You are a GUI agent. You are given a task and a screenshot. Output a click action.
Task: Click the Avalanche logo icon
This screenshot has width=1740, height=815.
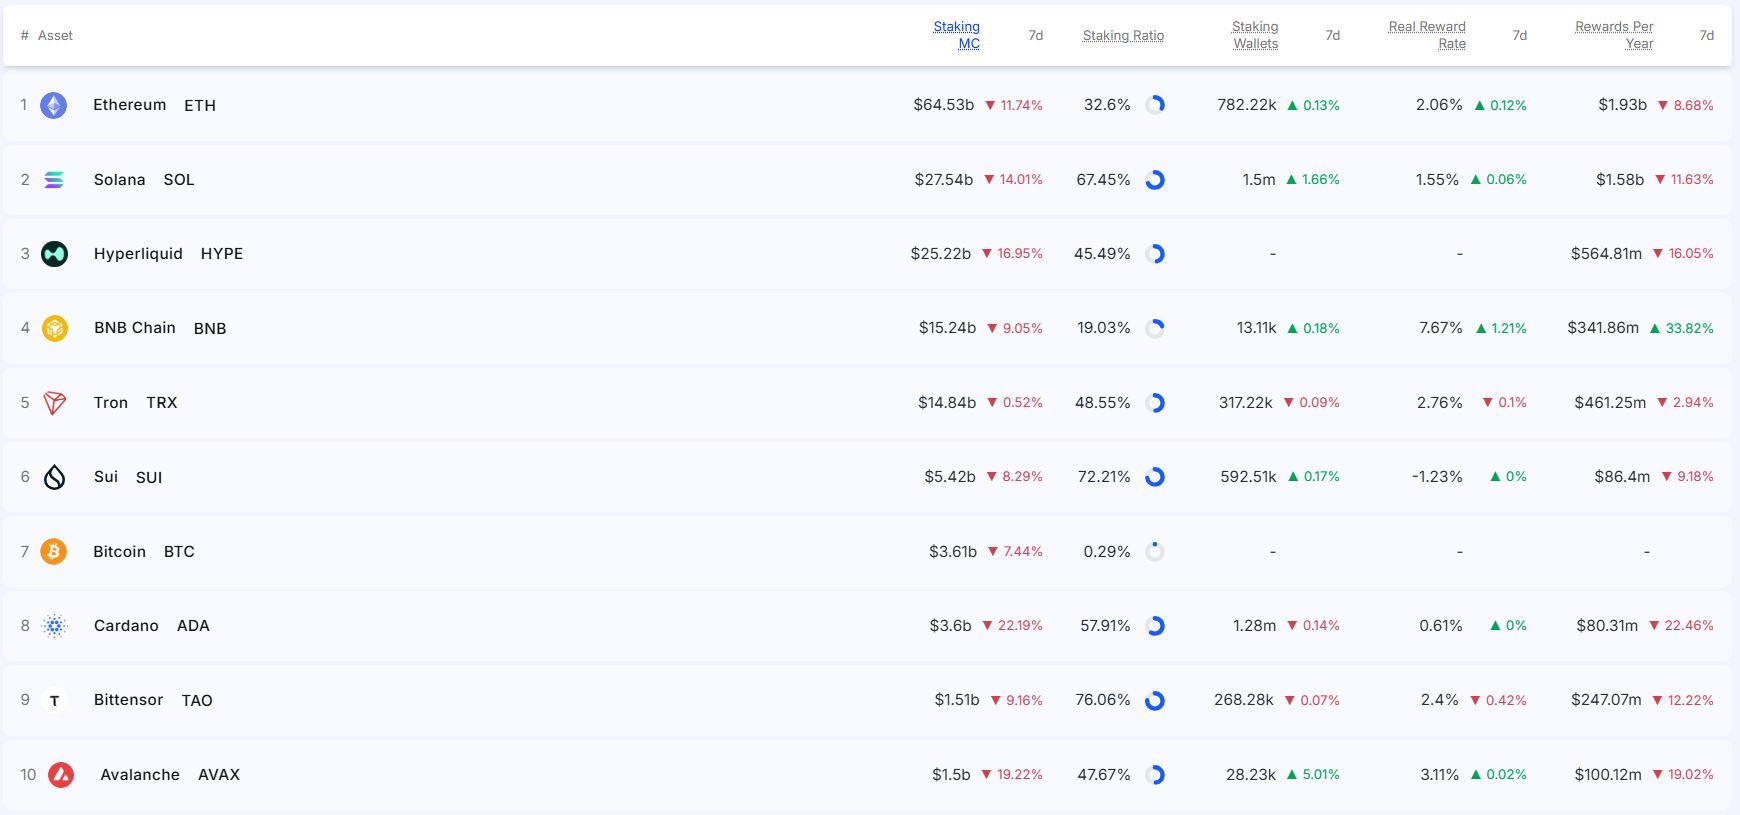[61, 775]
